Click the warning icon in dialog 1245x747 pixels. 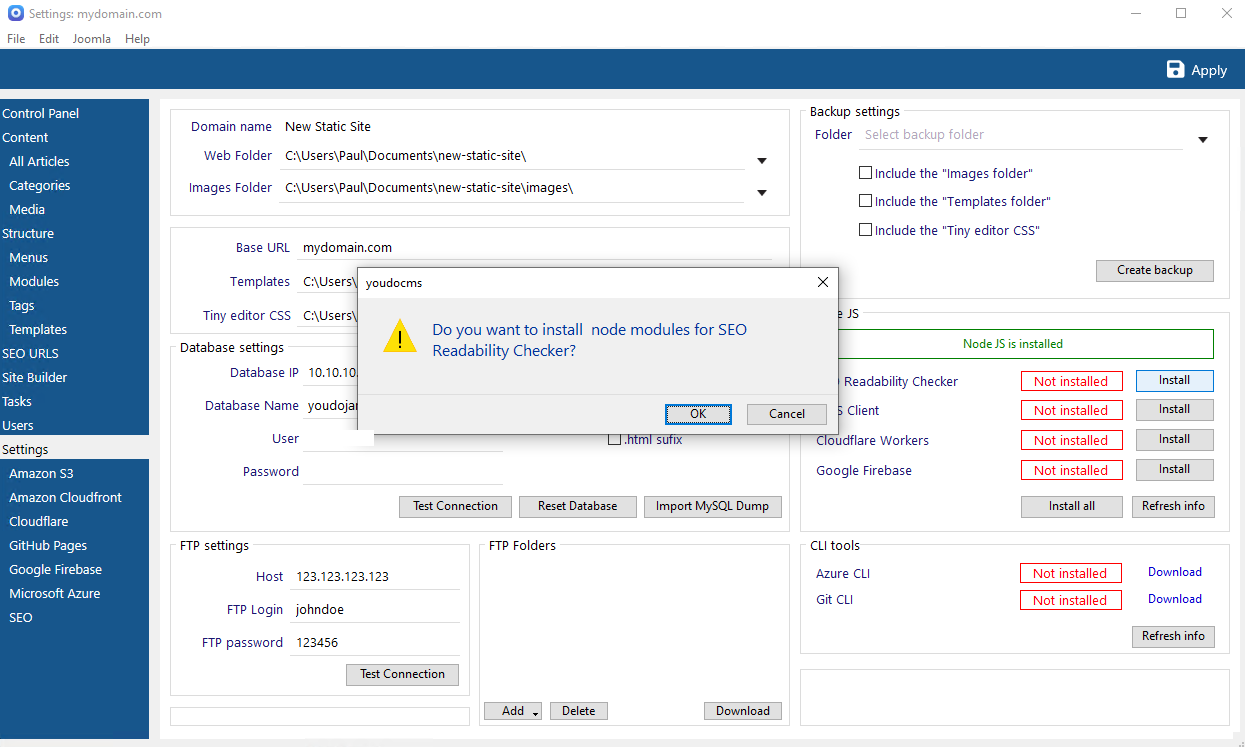(400, 337)
